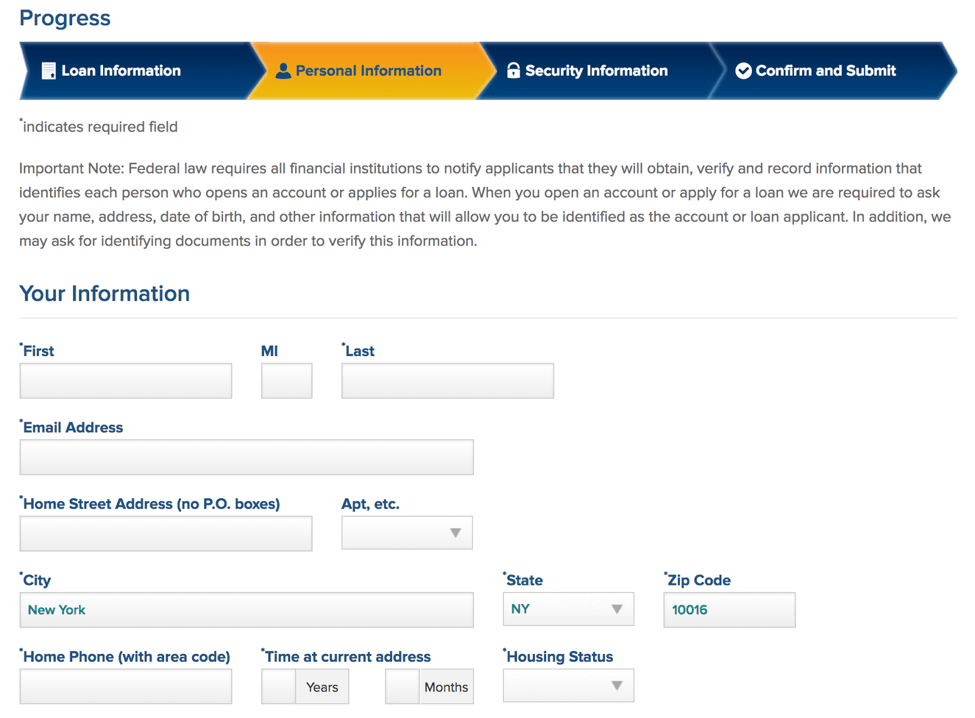Click the 'Important Note: Federal law' paragraph
Screen dimensions: 975x718
coord(485,205)
